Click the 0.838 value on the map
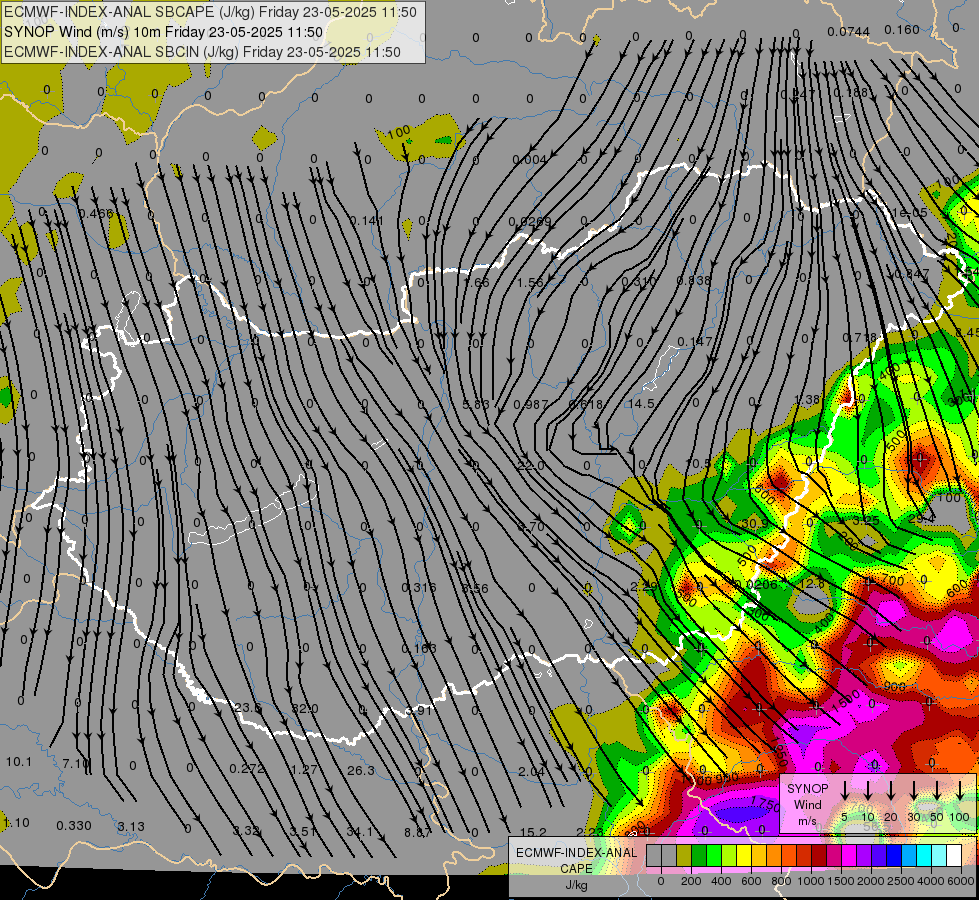The image size is (979, 900). (x=694, y=280)
